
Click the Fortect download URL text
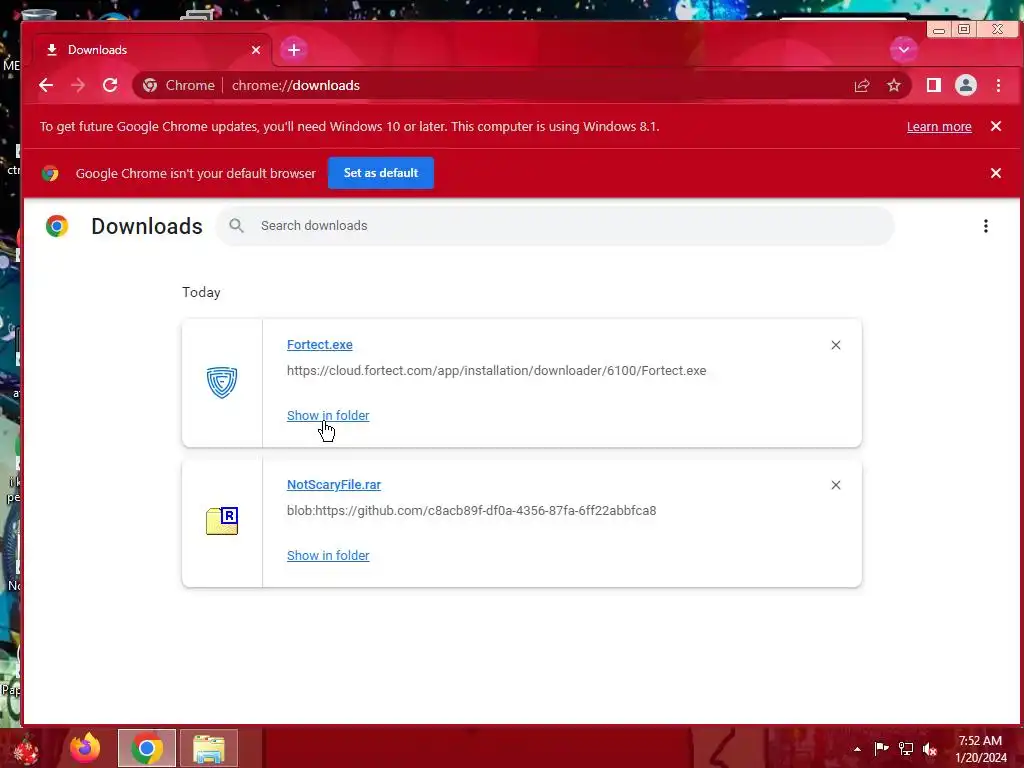(496, 370)
